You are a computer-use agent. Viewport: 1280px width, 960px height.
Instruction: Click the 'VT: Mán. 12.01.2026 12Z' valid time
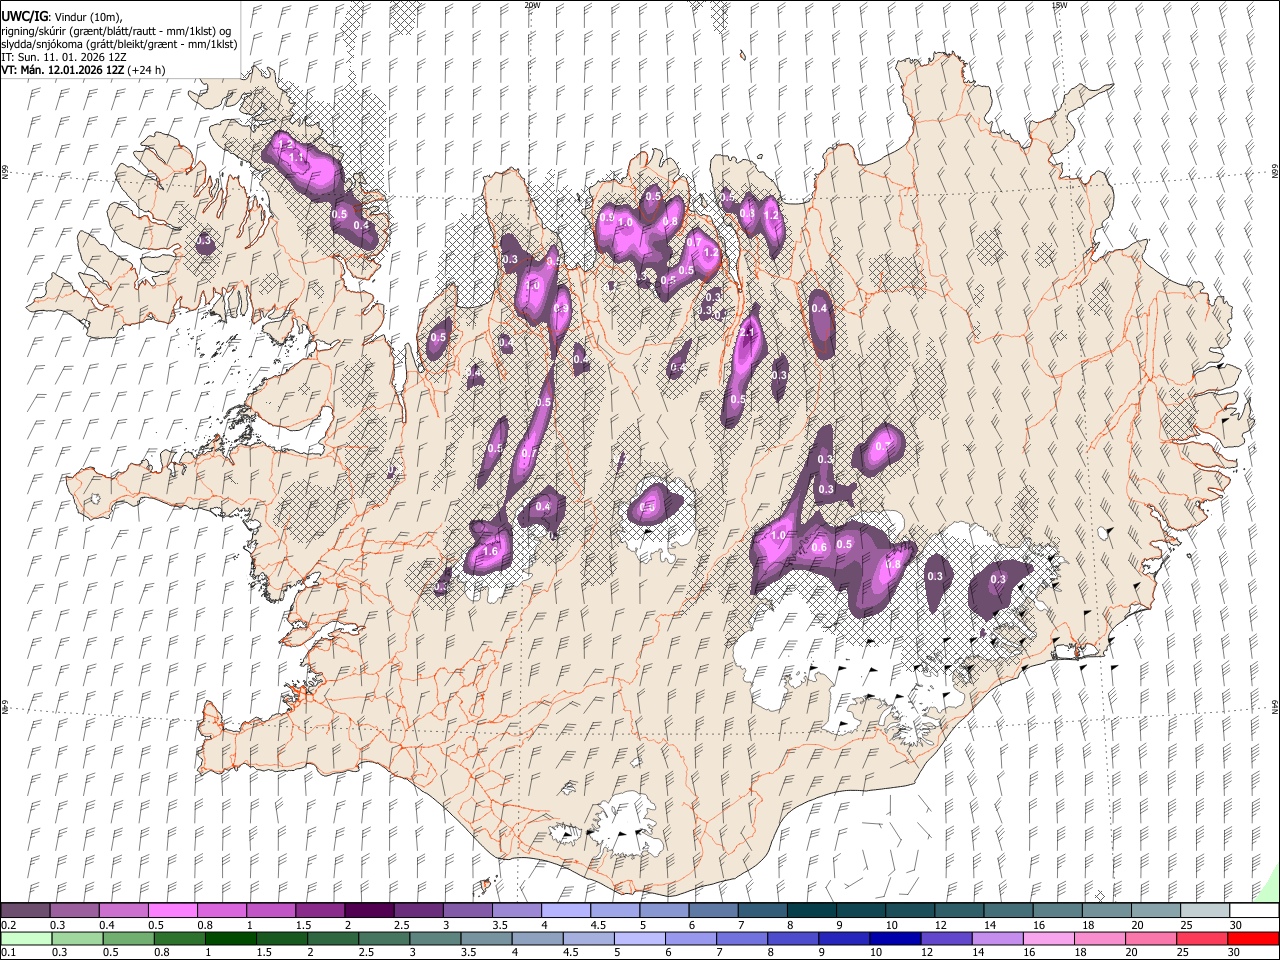(62, 70)
